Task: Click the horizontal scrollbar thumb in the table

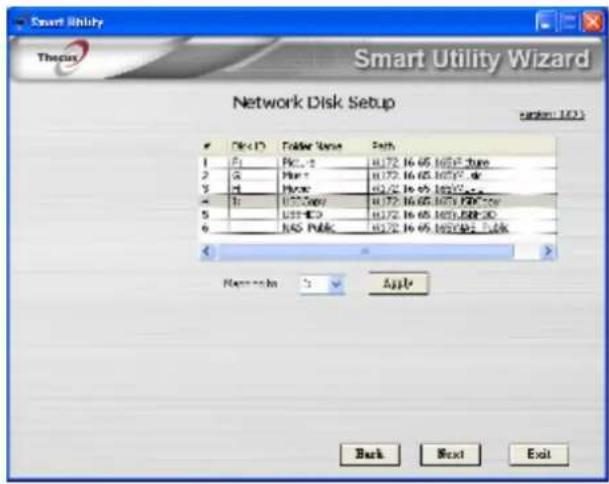Action: 366,251
